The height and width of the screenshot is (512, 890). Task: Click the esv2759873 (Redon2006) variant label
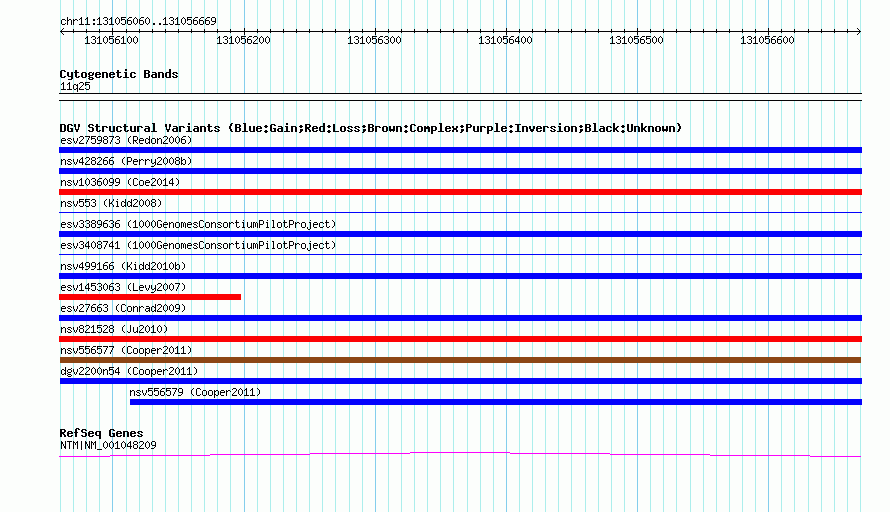pyautogui.click(x=126, y=140)
